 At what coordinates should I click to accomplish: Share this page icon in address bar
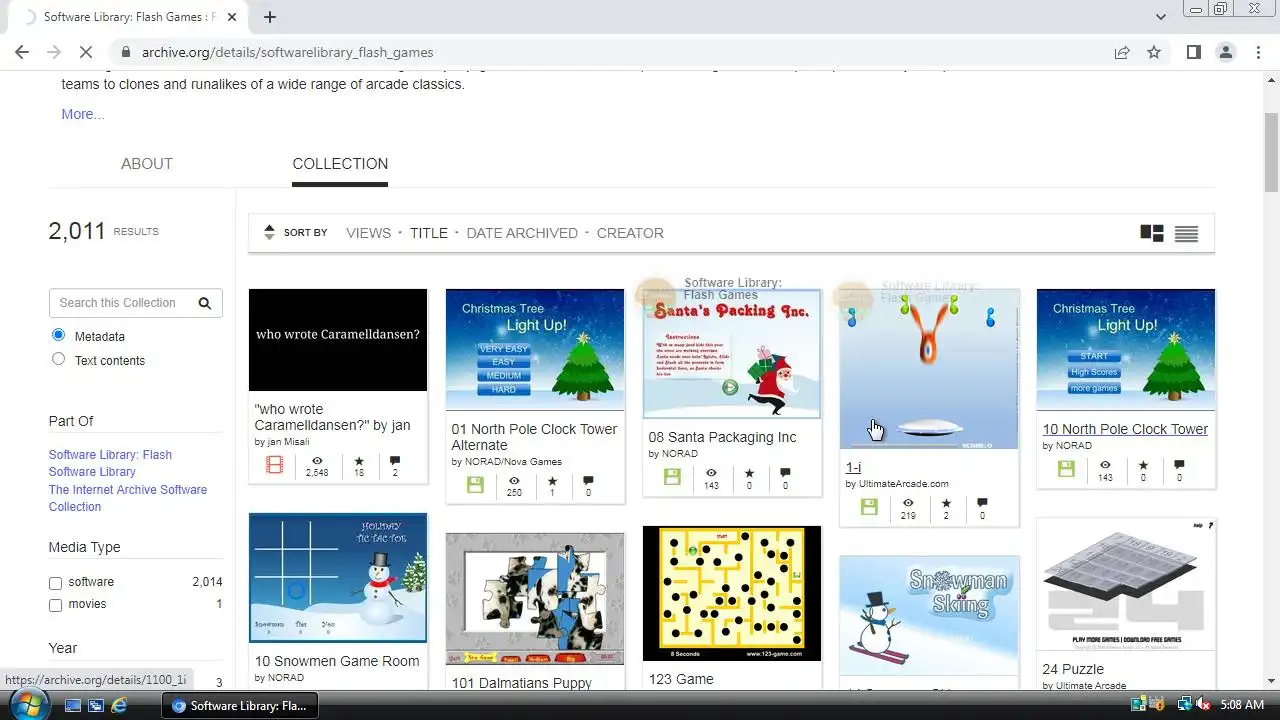pos(1122,52)
